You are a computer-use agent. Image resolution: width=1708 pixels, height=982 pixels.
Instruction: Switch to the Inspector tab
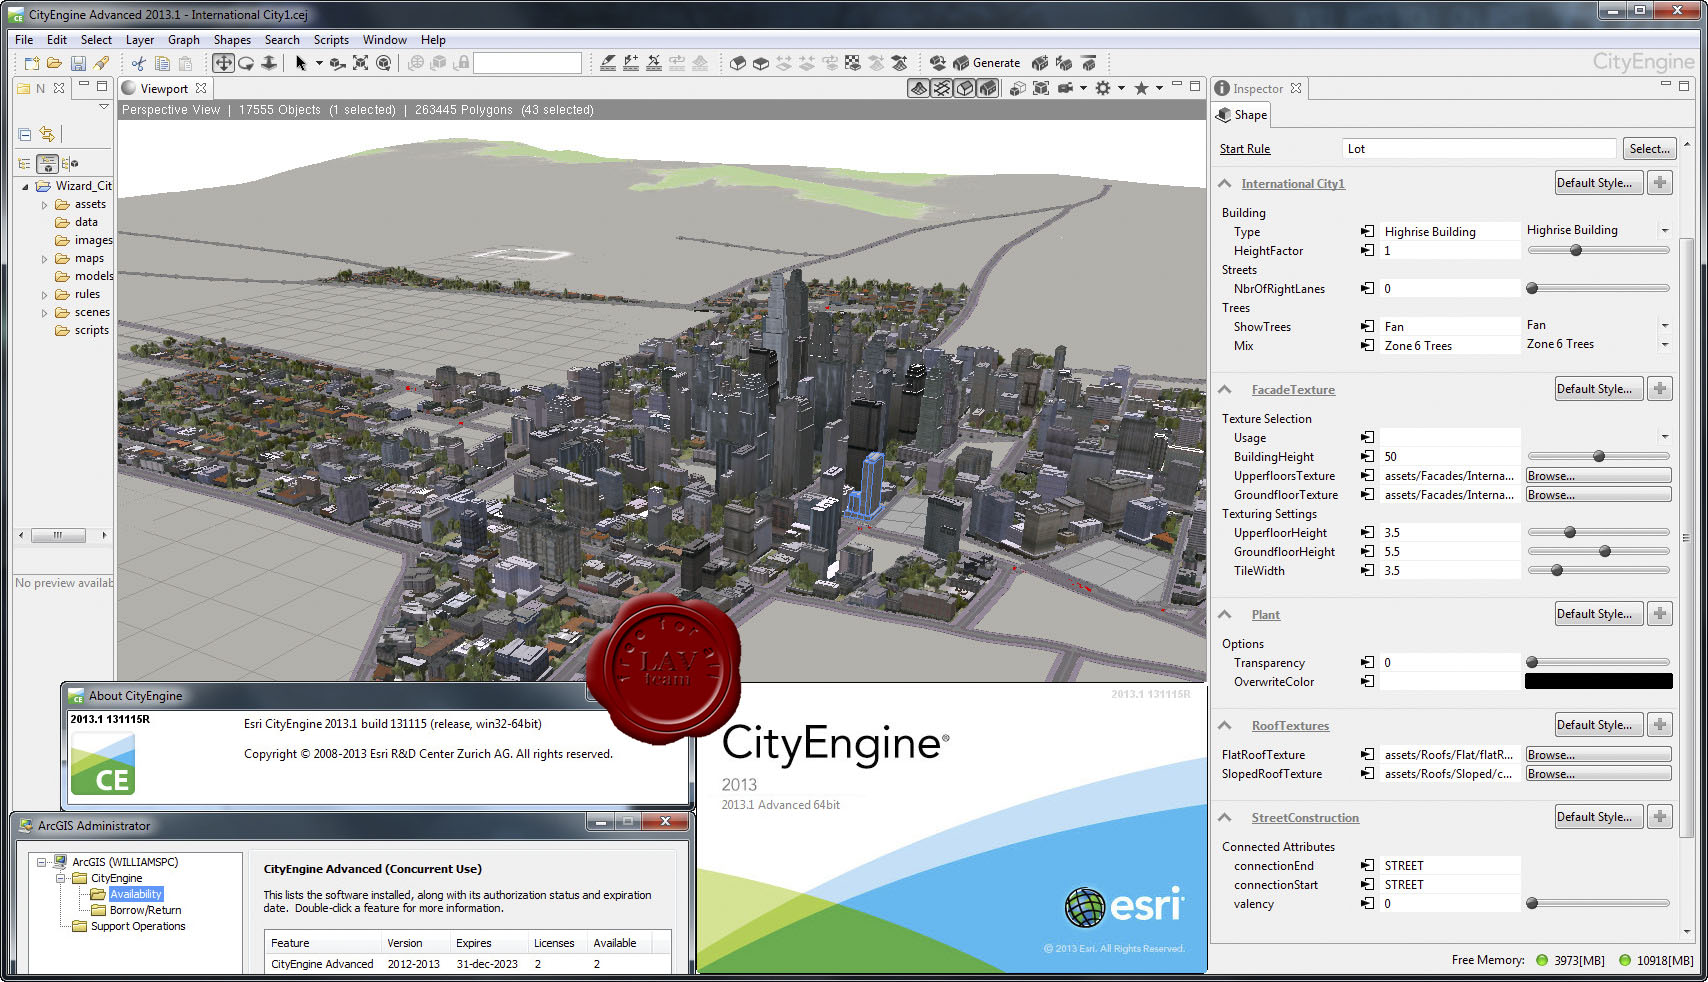click(x=1258, y=89)
